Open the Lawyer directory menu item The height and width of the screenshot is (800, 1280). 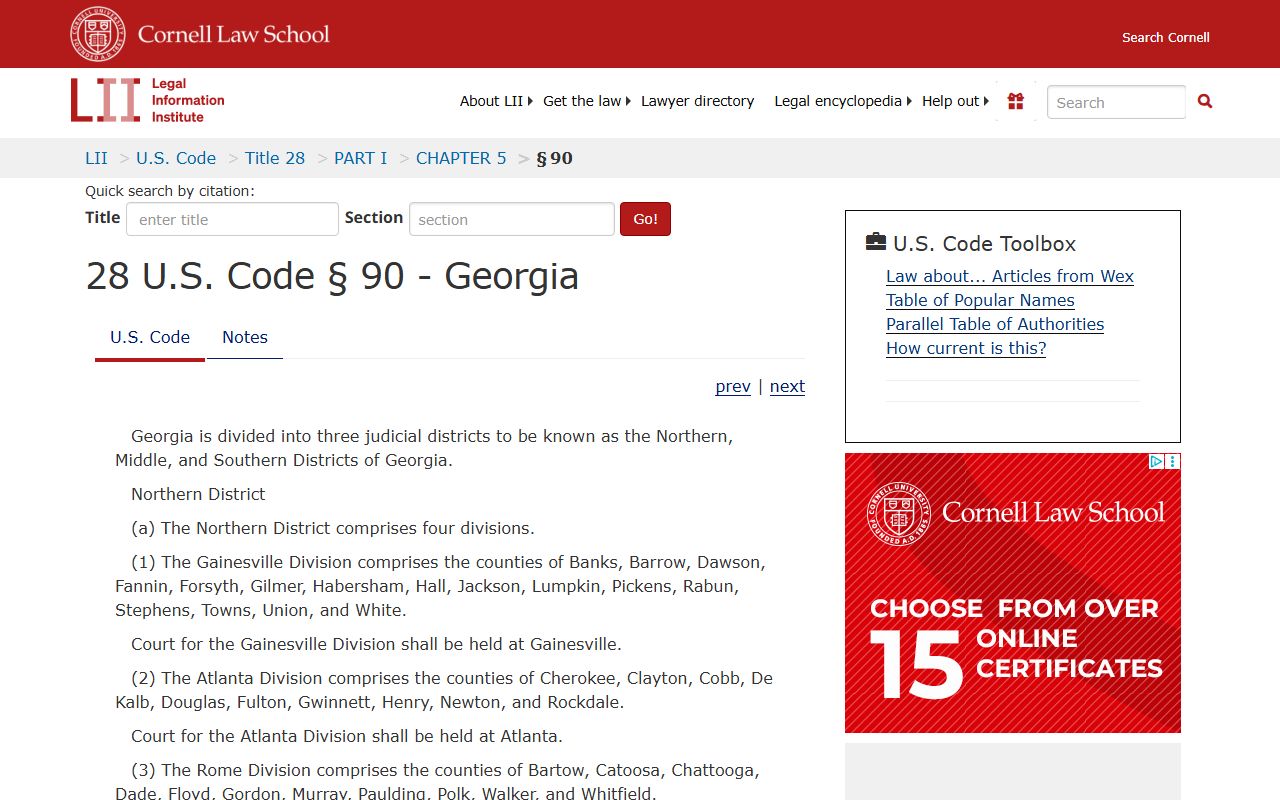tap(697, 101)
